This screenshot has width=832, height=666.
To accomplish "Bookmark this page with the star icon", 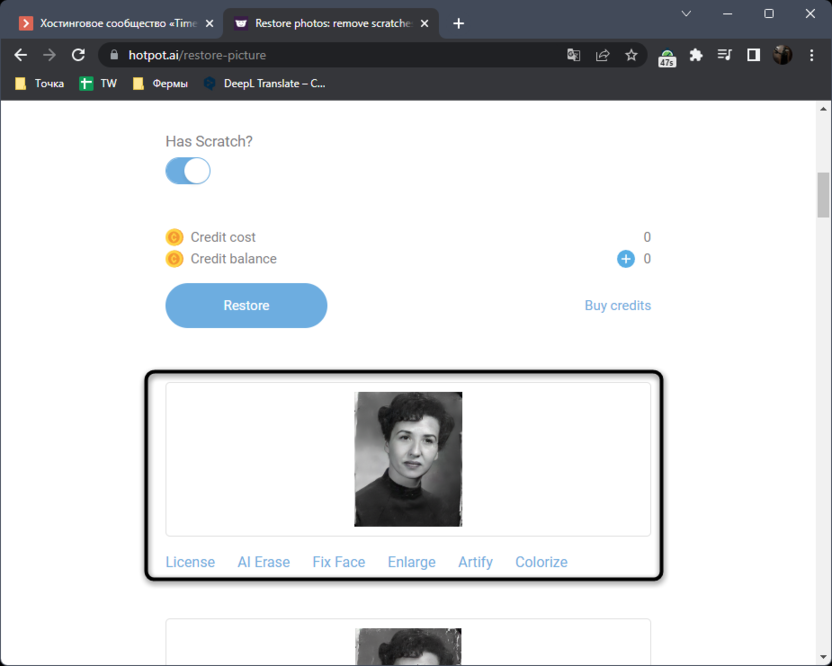I will (631, 55).
